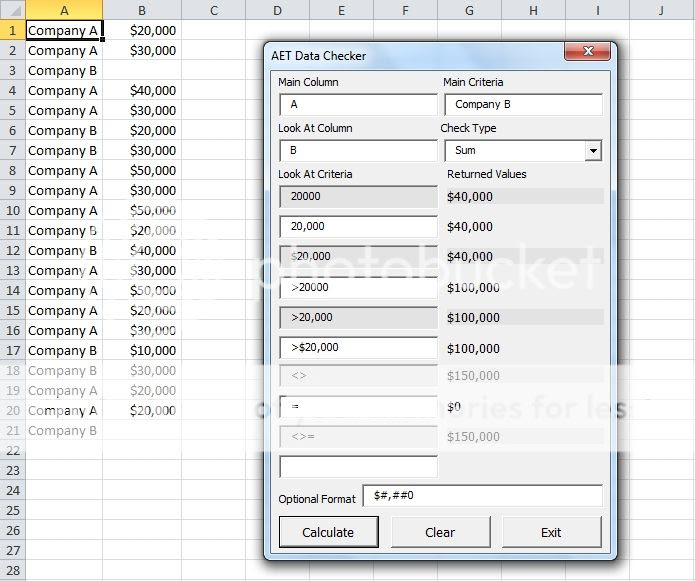
Task: Select cell A3 Company B
Action: (64, 70)
